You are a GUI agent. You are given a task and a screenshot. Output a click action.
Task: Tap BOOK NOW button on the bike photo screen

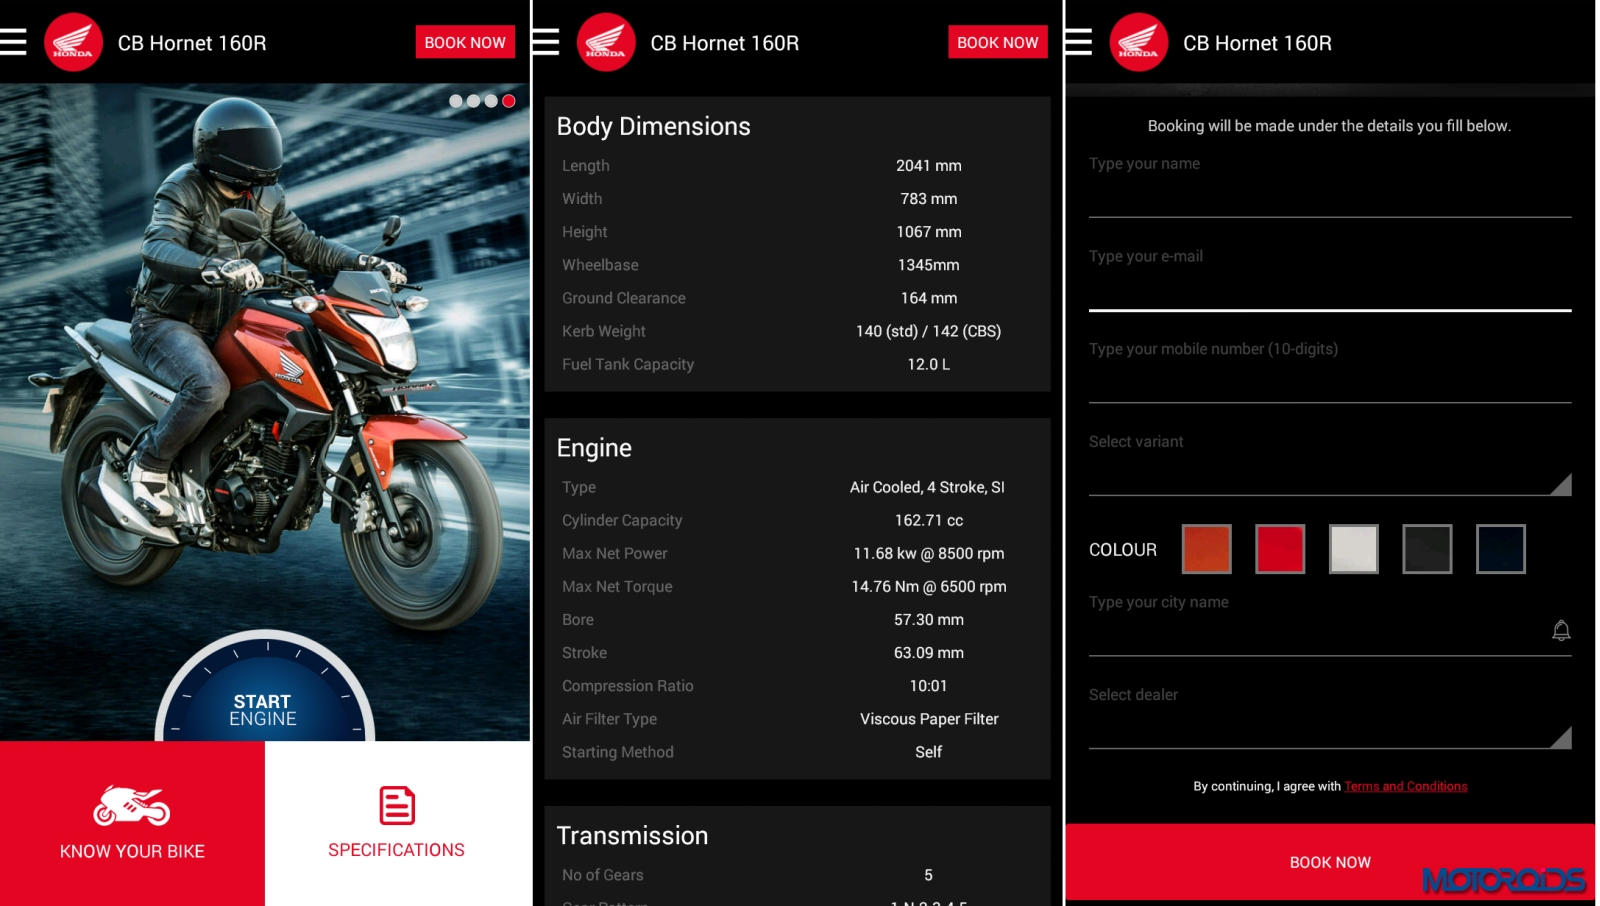[x=465, y=42]
